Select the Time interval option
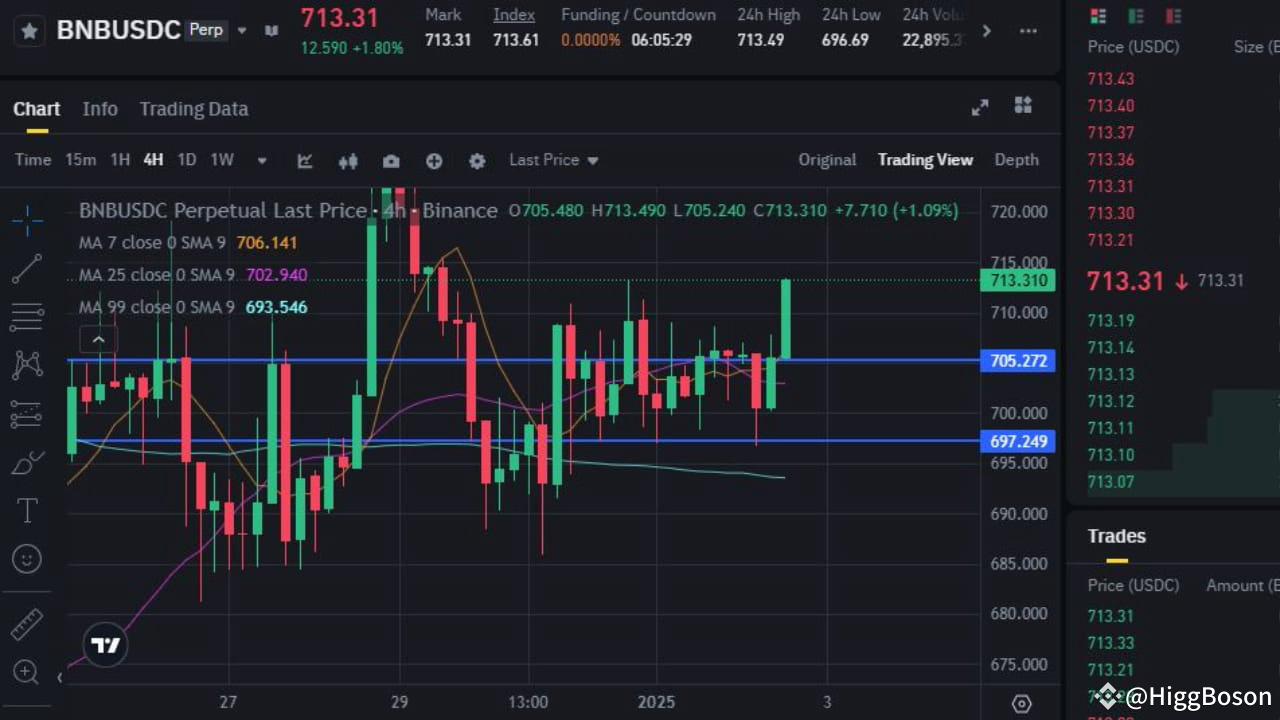The width and height of the screenshot is (1280, 720). [x=33, y=160]
